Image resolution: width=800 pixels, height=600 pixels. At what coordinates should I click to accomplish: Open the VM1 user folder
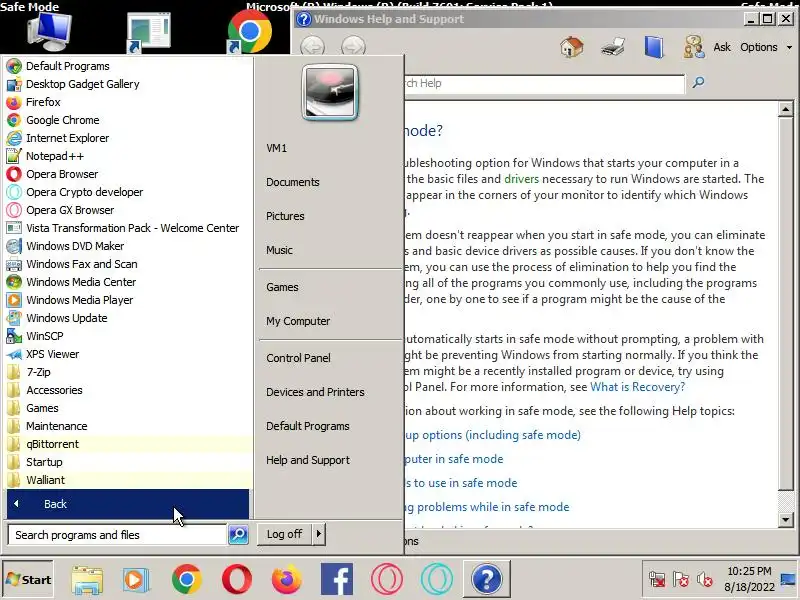pyautogui.click(x=277, y=148)
